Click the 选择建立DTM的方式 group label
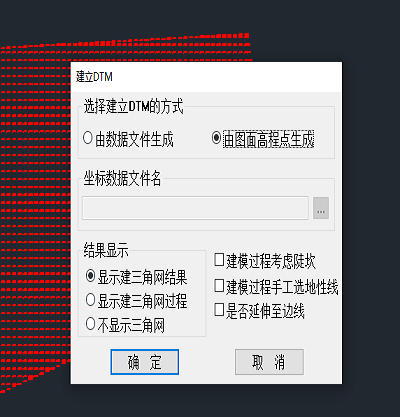 click(133, 107)
